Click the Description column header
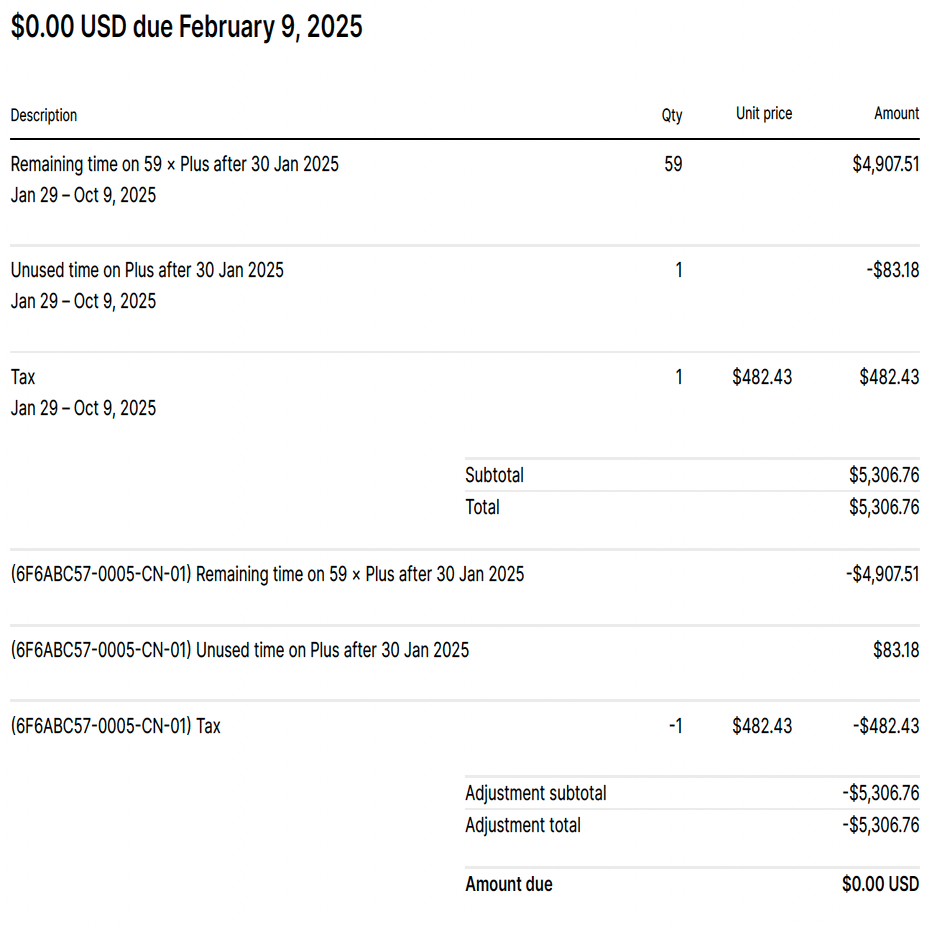Viewport: 927px width, 927px height. [x=44, y=115]
